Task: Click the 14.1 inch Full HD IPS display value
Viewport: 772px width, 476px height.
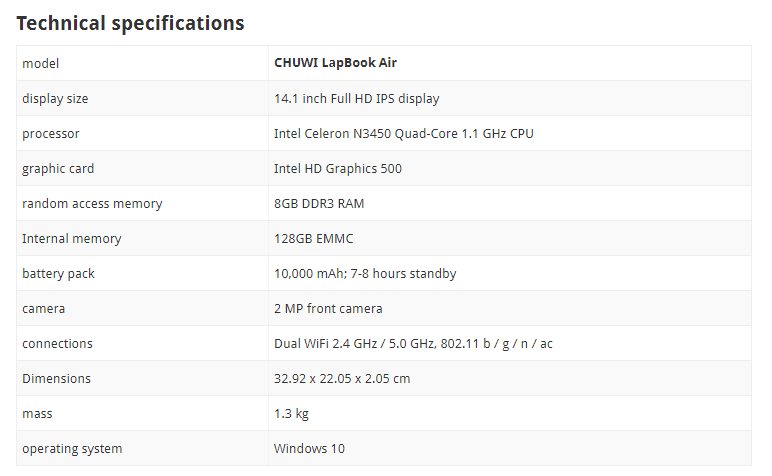Action: coord(356,99)
